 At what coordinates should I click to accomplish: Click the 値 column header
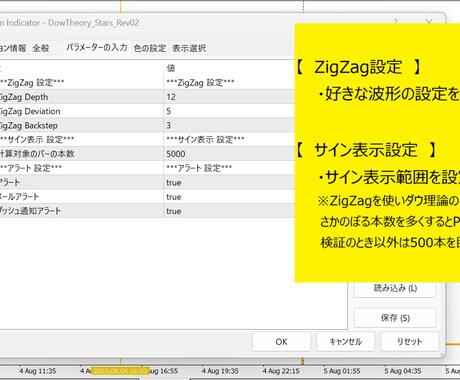pos(171,68)
